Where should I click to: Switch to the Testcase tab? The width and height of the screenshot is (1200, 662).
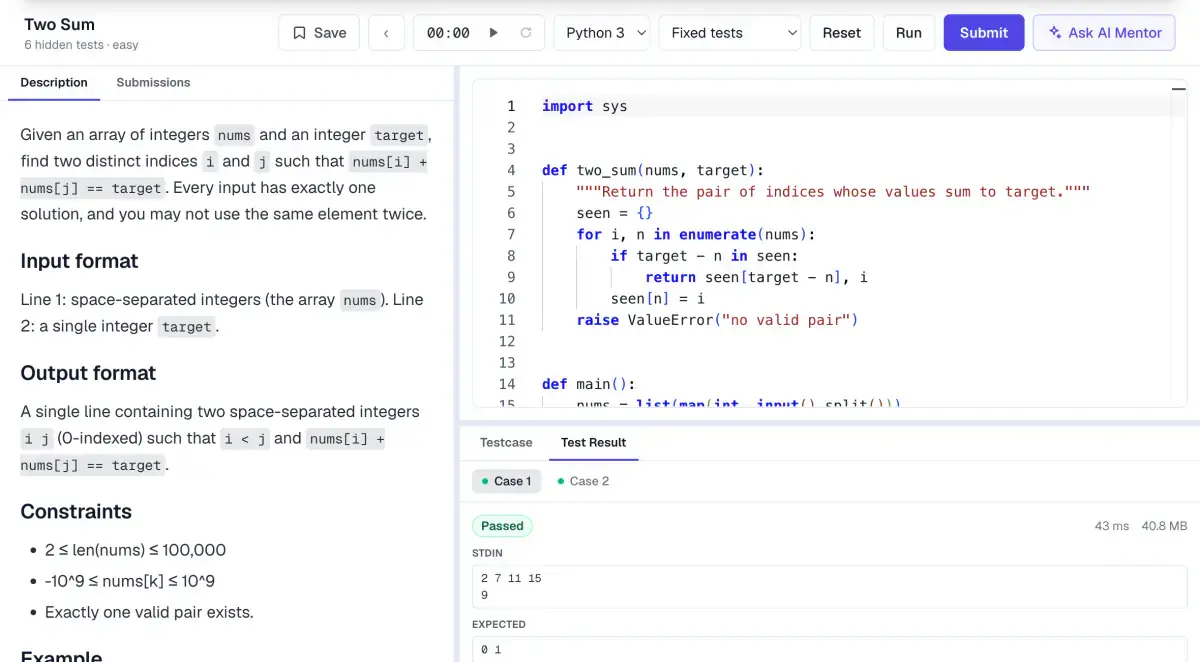tap(506, 442)
